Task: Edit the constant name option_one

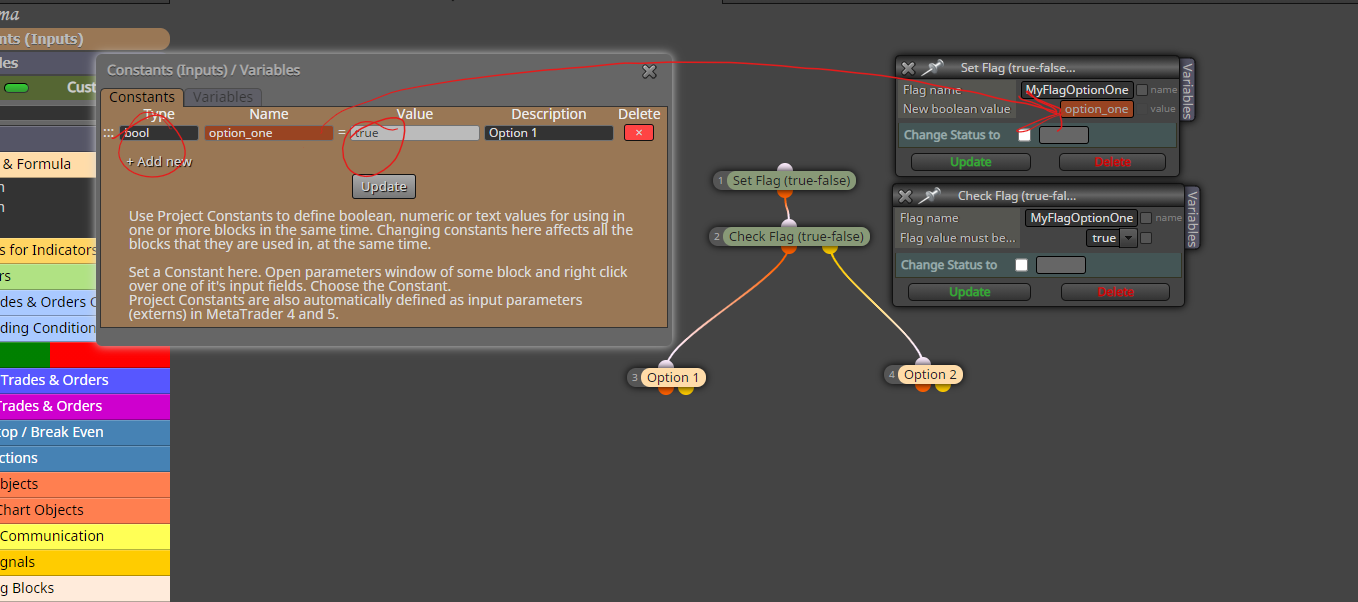Action: (268, 133)
